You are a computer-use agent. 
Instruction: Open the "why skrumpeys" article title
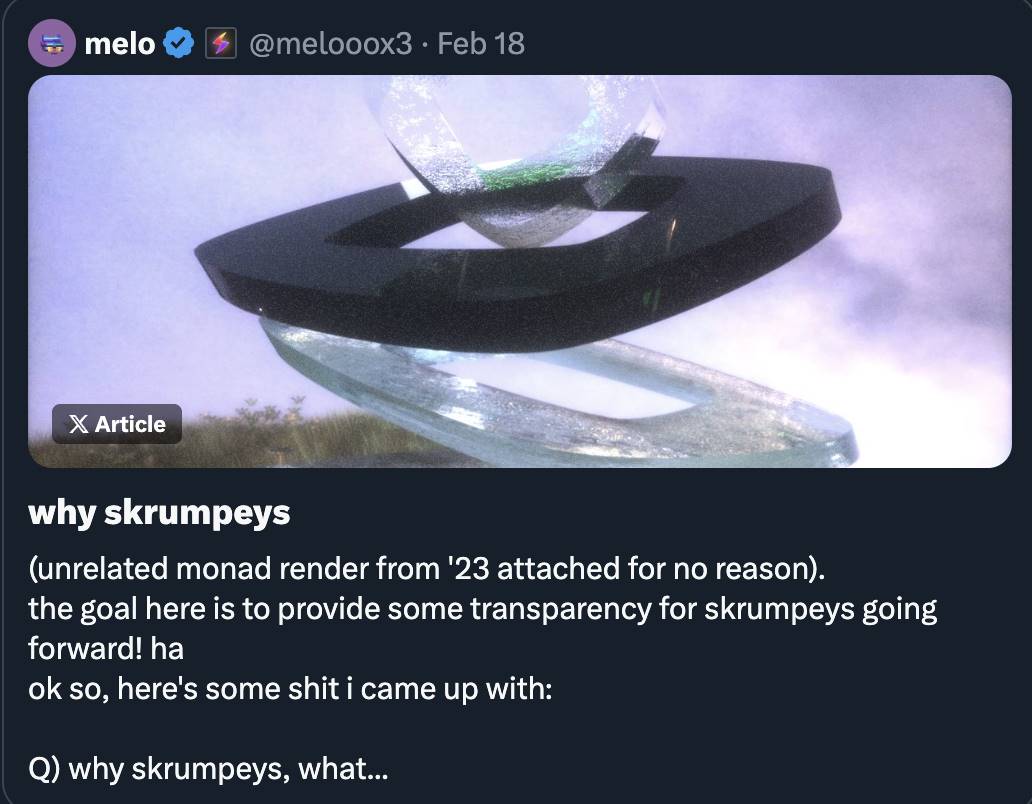click(159, 512)
